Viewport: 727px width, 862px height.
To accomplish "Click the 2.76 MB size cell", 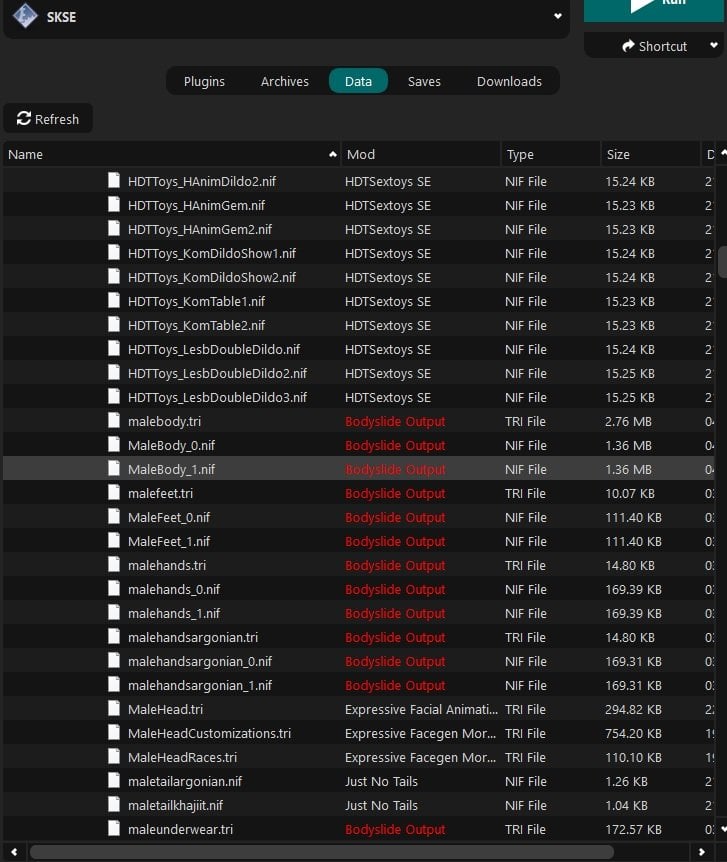I will point(628,422).
